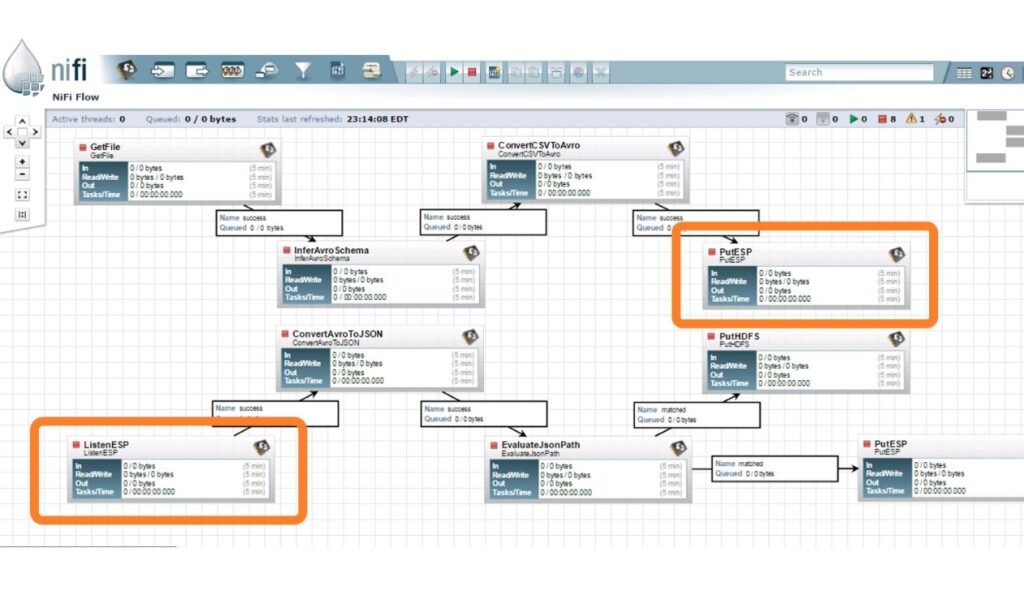Select the EvaluateJsonPath processor

(x=588, y=470)
